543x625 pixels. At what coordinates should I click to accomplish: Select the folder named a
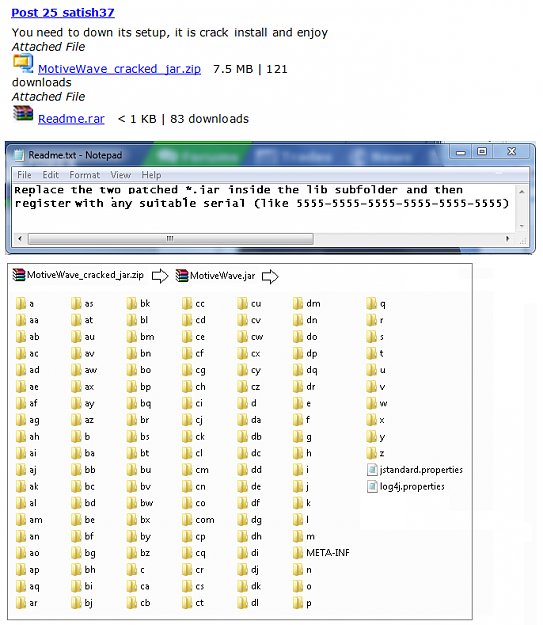pos(25,304)
